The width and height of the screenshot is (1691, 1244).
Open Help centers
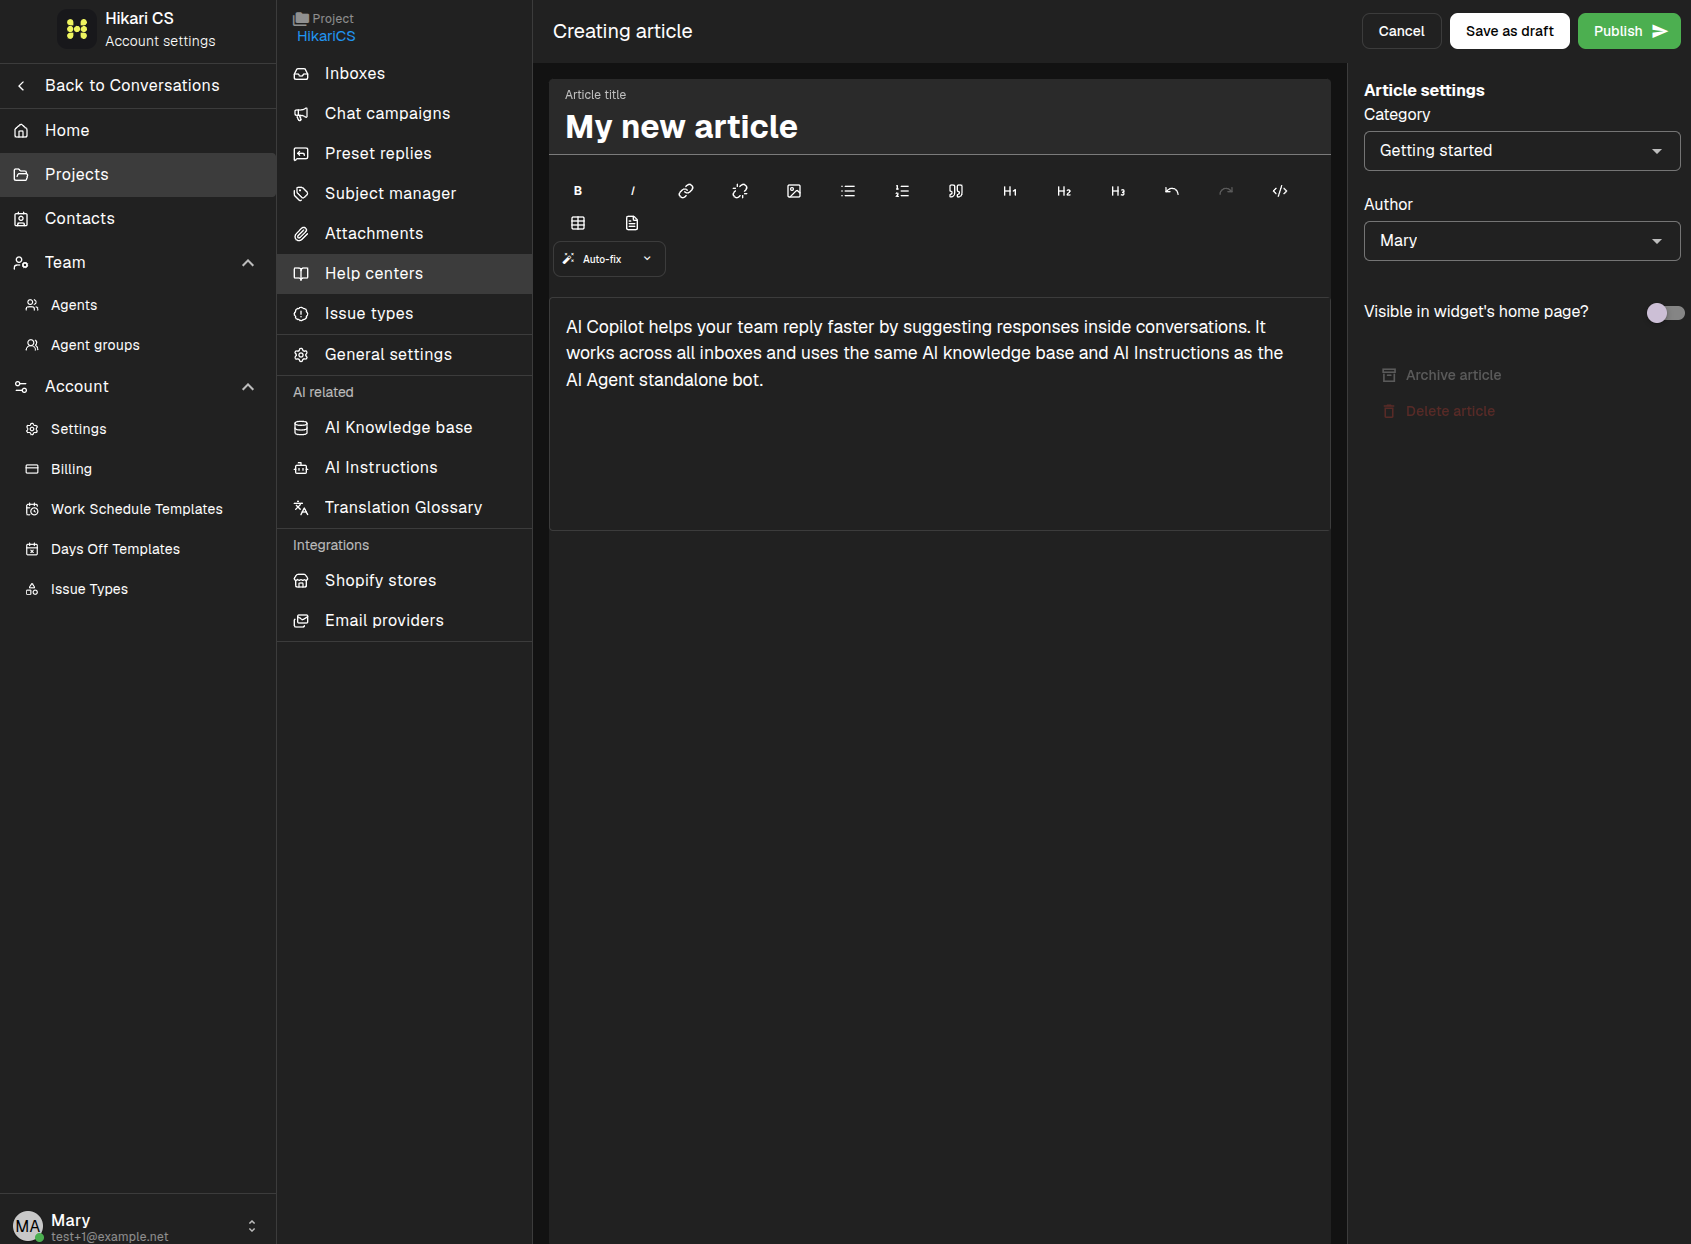[x=404, y=274]
